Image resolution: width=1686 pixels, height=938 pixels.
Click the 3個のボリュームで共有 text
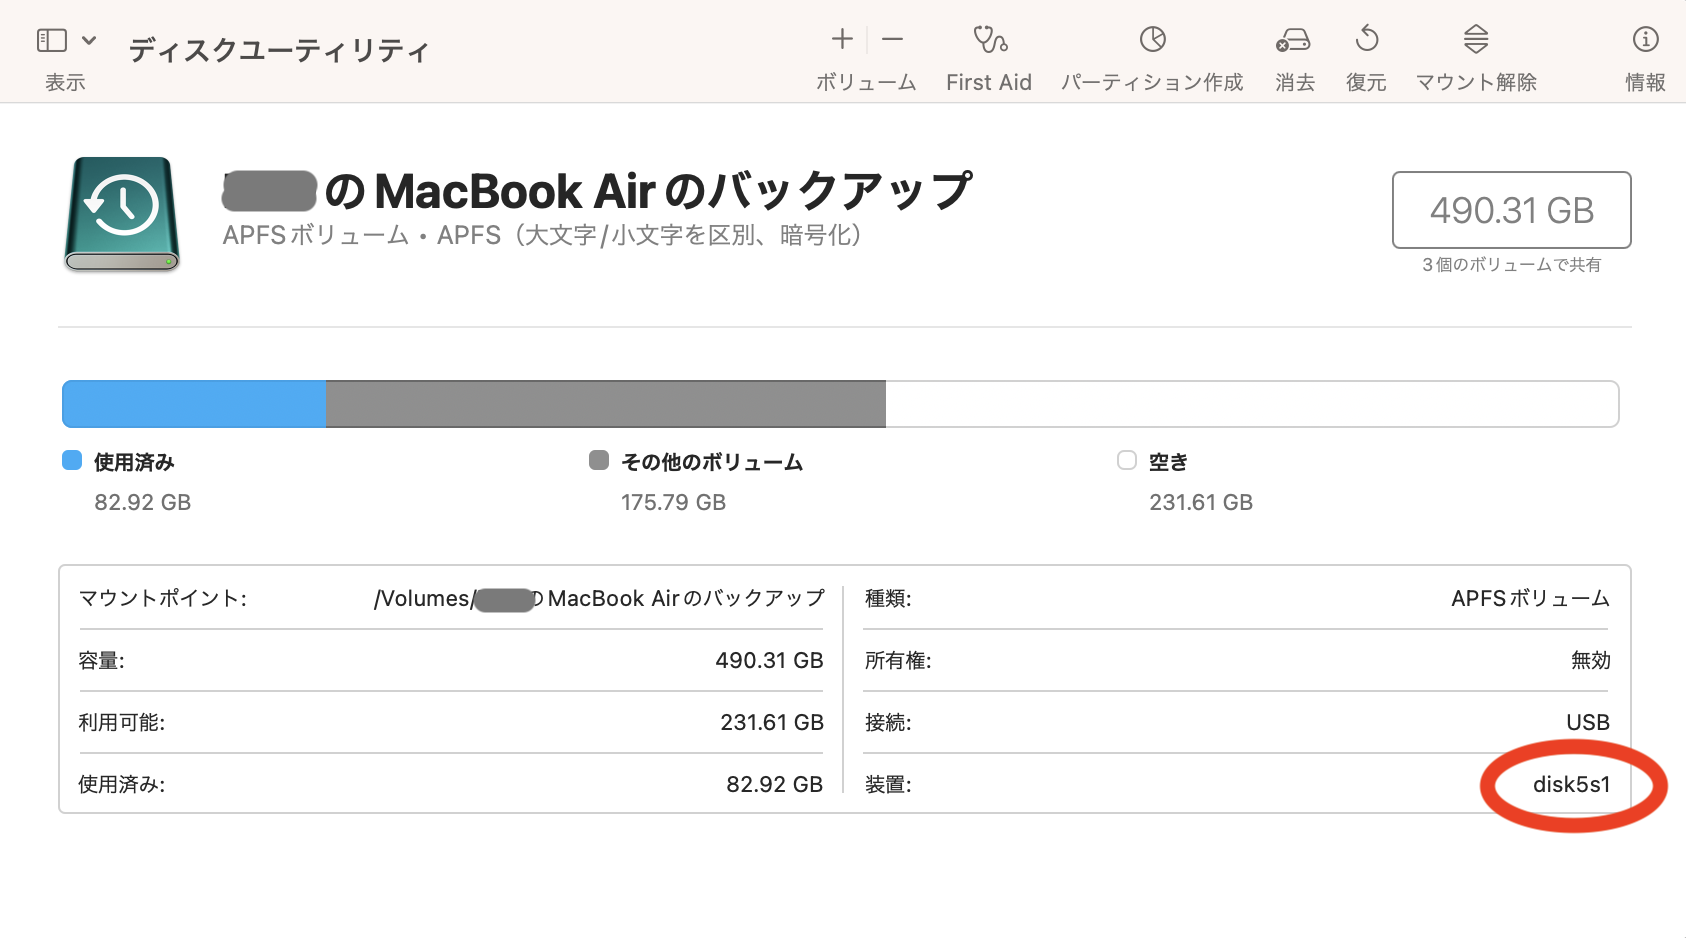[1511, 264]
